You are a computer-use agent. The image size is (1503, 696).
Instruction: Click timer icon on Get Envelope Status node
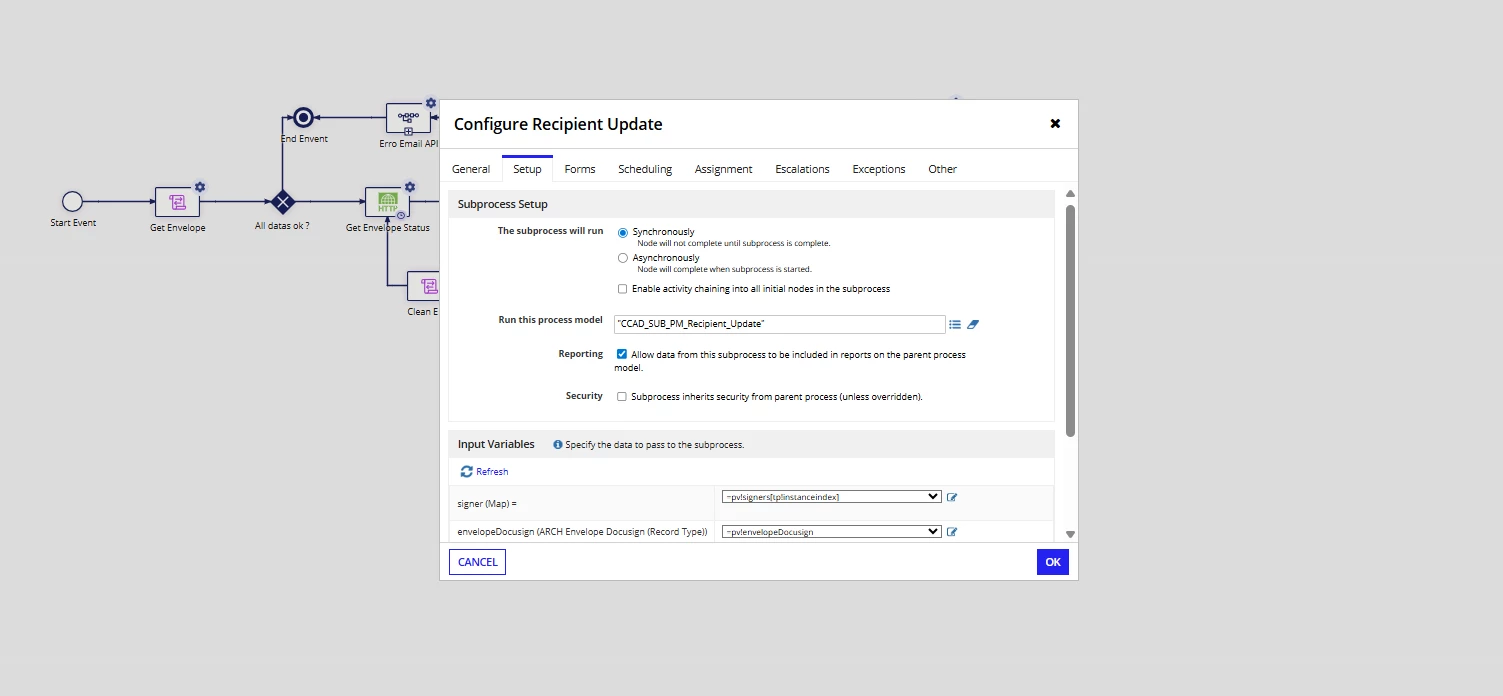click(401, 215)
